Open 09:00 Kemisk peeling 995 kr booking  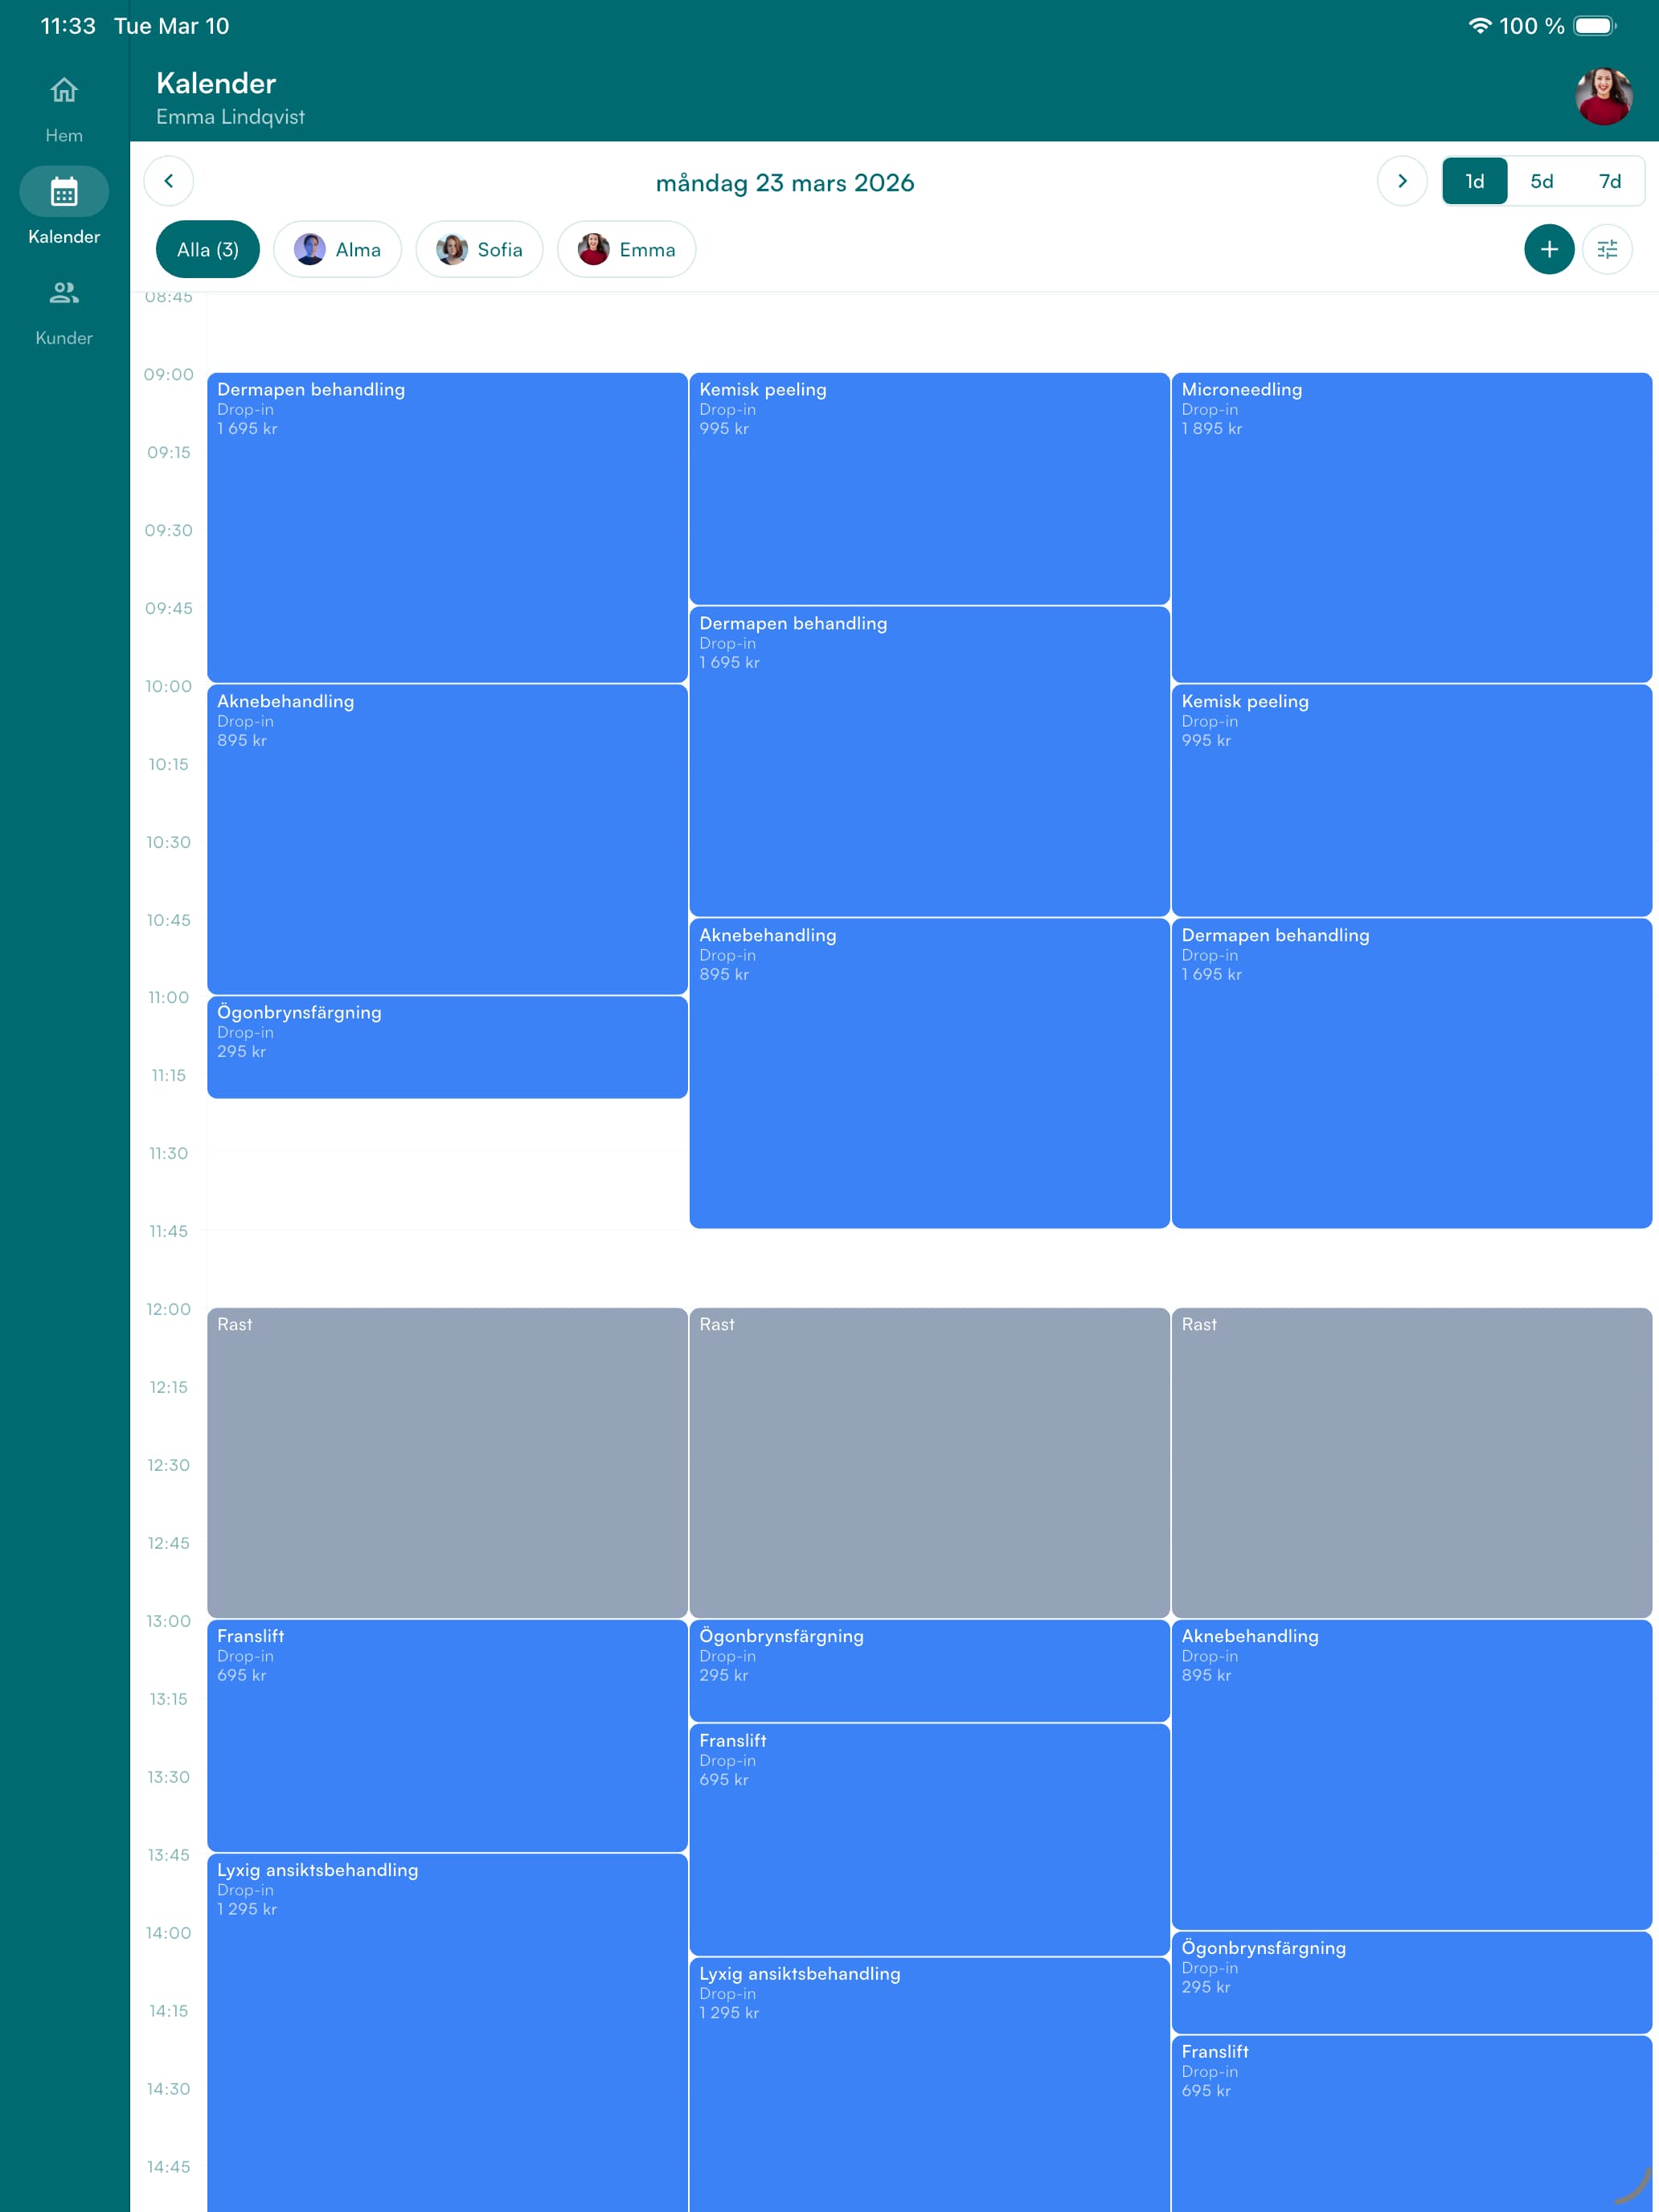tap(929, 488)
